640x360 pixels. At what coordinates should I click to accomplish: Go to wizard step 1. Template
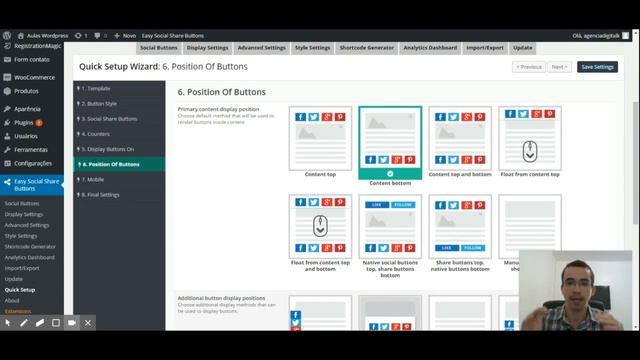coord(119,88)
